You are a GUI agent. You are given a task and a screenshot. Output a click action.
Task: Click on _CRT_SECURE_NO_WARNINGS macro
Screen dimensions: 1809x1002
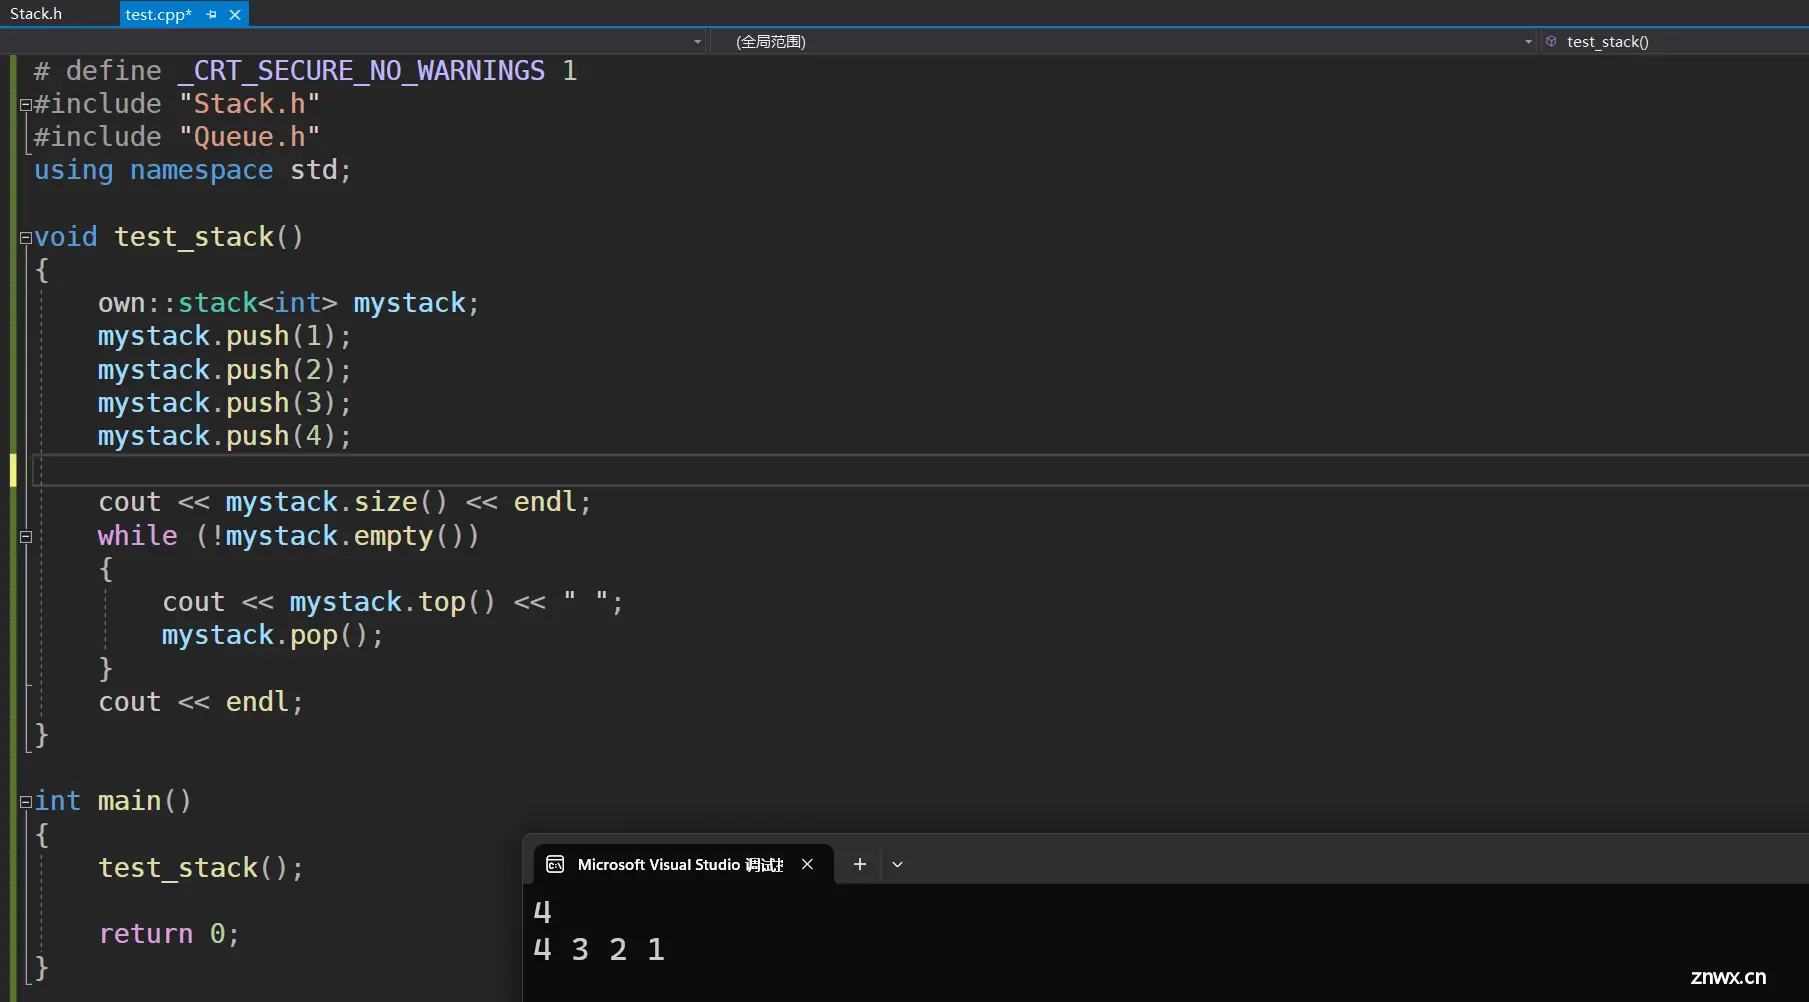pos(362,71)
